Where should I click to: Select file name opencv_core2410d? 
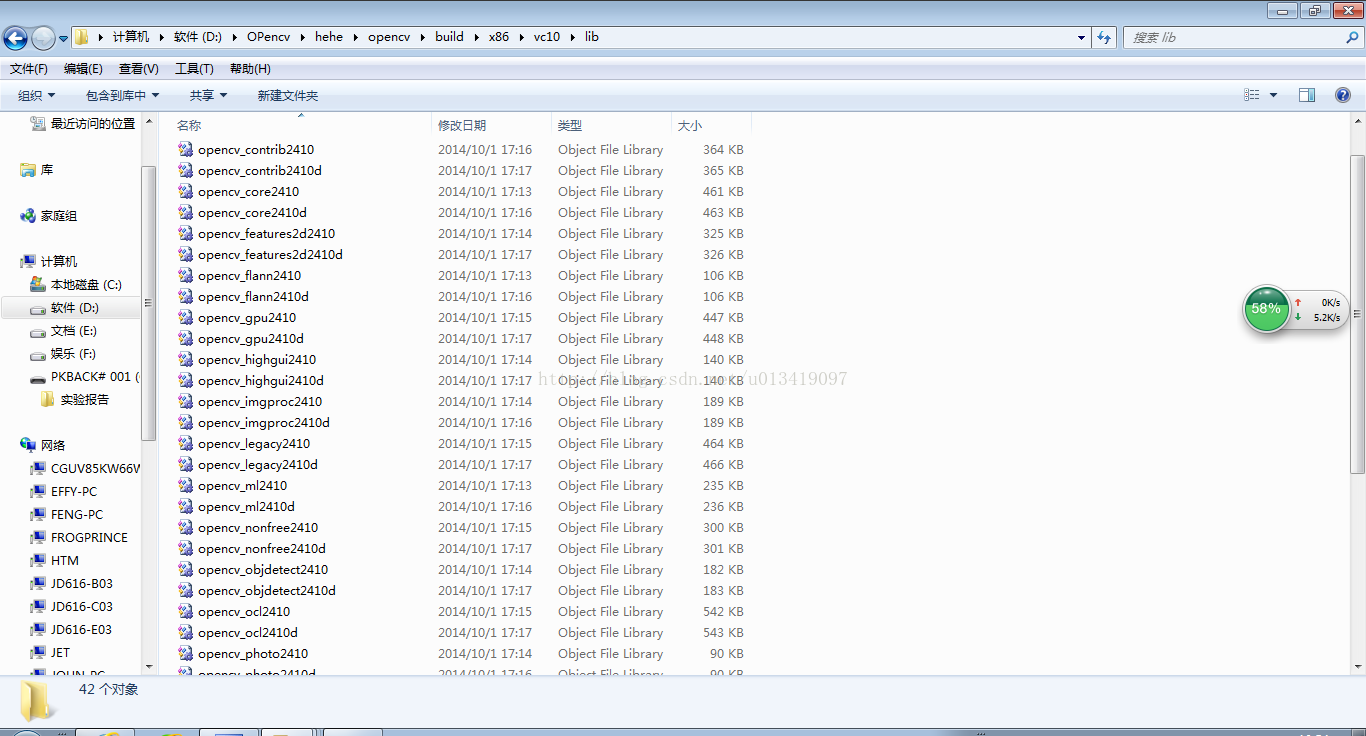252,212
